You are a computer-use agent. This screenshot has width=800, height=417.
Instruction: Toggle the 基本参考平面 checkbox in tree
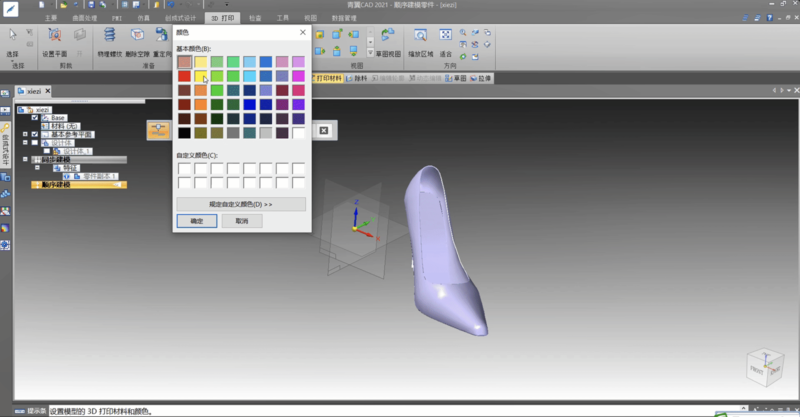tap(35, 134)
